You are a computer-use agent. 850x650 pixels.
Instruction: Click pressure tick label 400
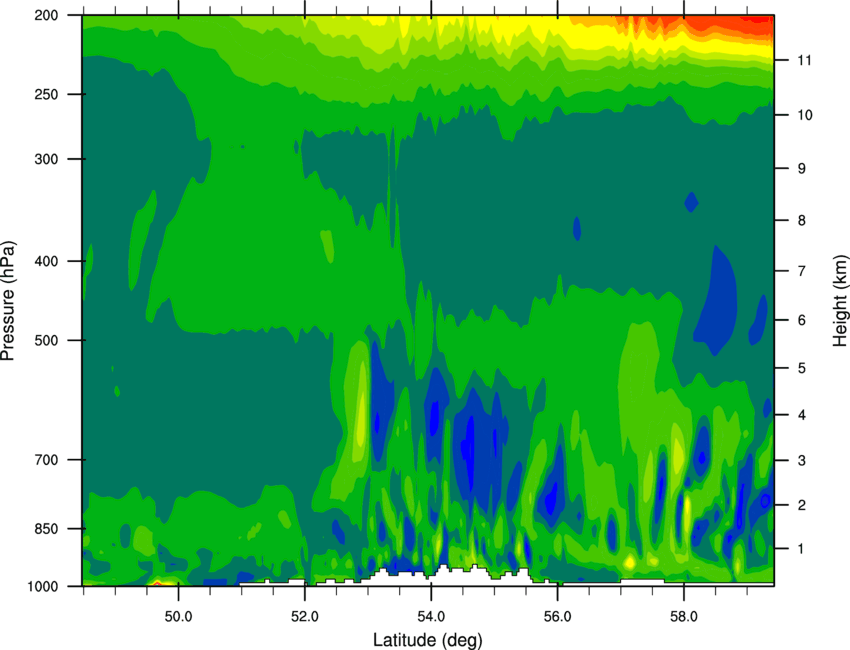tap(47, 261)
